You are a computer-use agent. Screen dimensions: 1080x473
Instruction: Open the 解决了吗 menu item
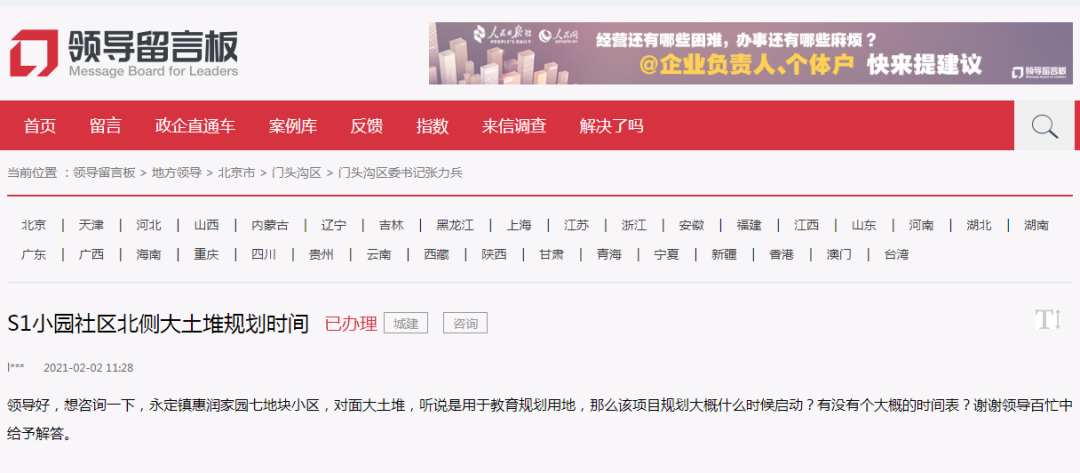tap(611, 126)
